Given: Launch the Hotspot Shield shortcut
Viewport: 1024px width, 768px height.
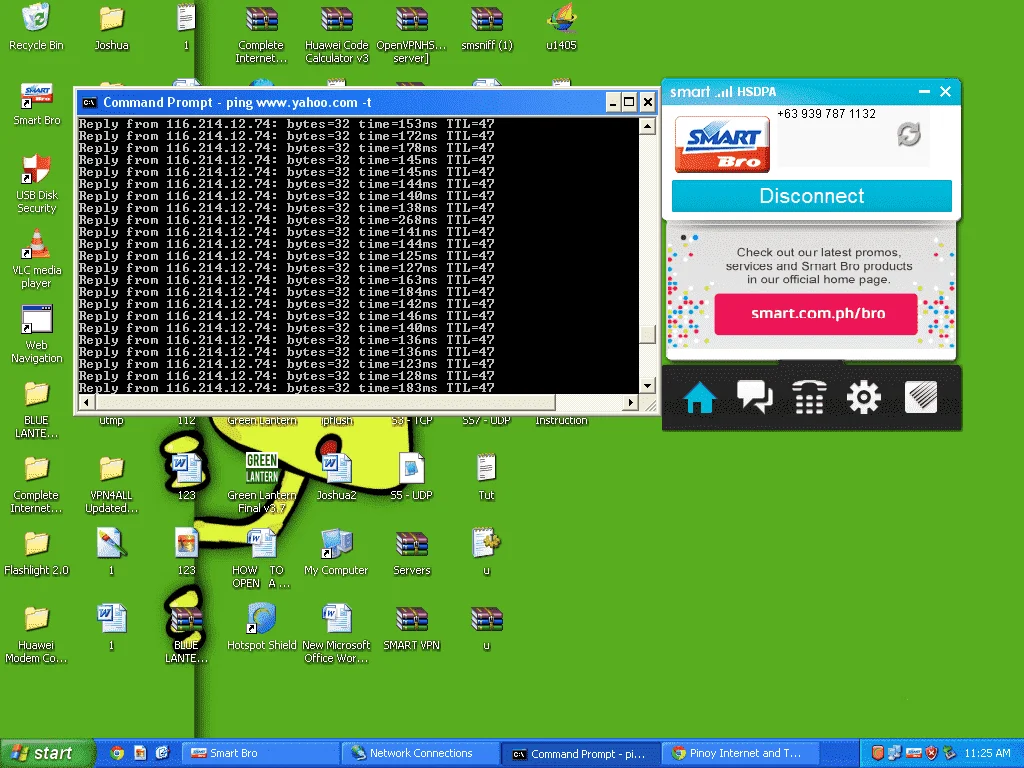Looking at the screenshot, I should click(261, 627).
